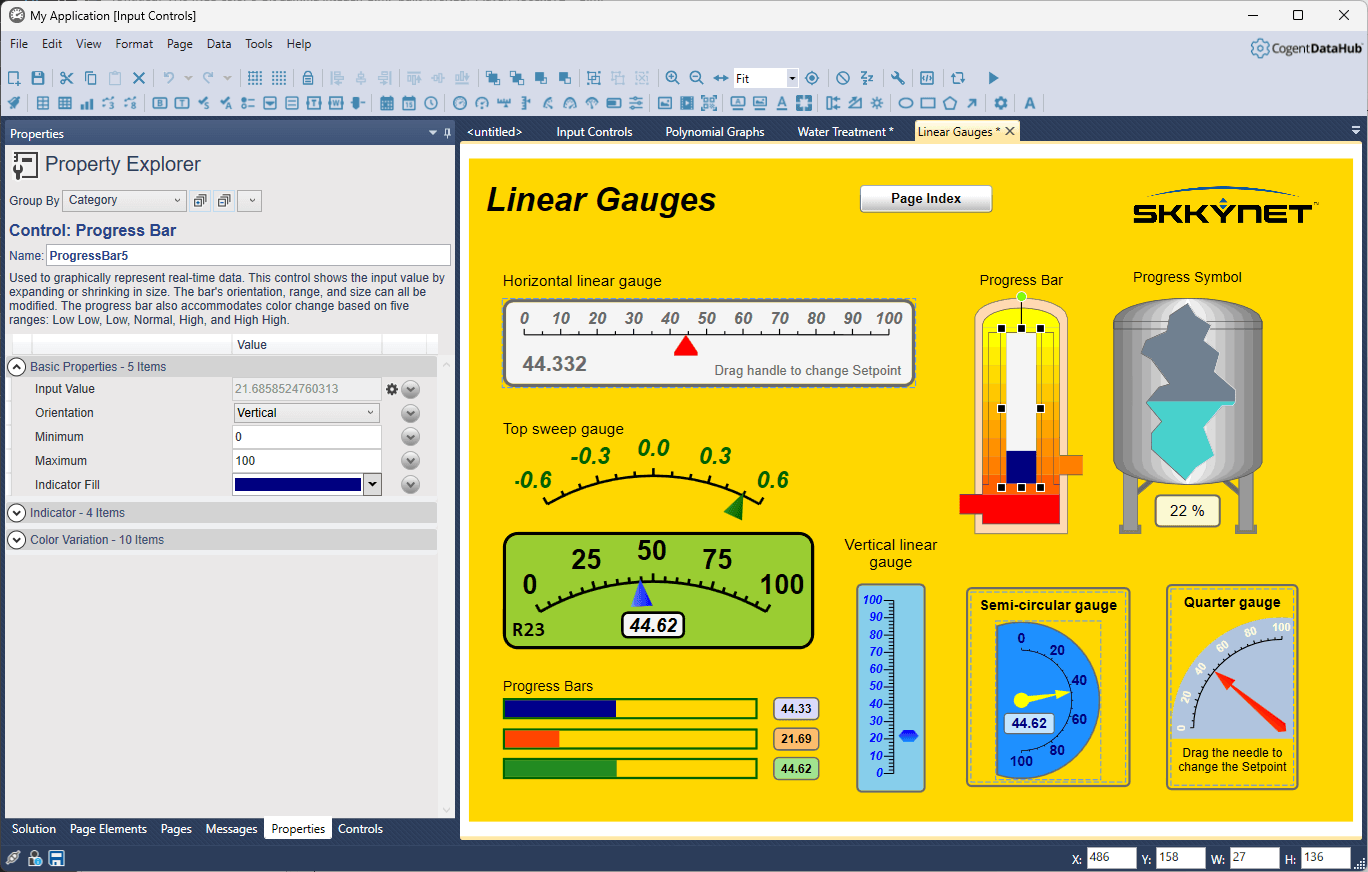The height and width of the screenshot is (872, 1368).
Task: Select the calendar control icon
Action: point(387,103)
